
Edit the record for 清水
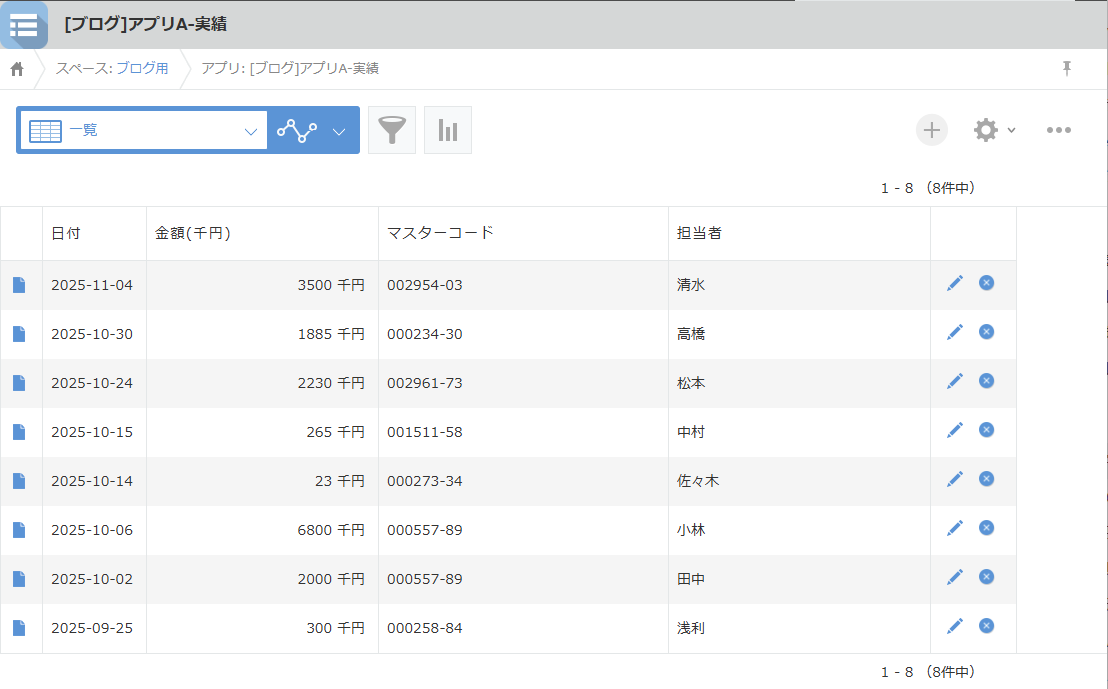pyautogui.click(x=955, y=283)
